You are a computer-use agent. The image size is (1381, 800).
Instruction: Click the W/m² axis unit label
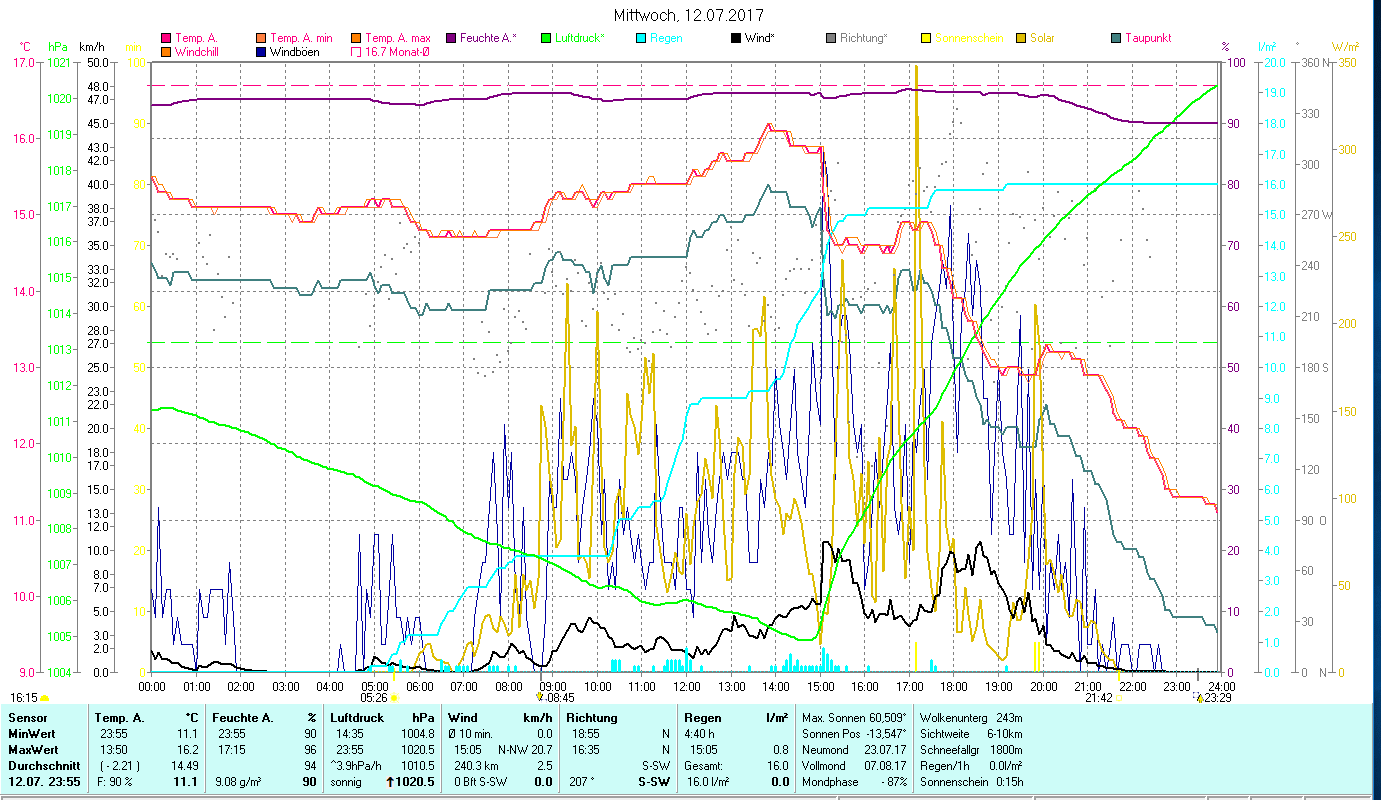pos(1345,46)
